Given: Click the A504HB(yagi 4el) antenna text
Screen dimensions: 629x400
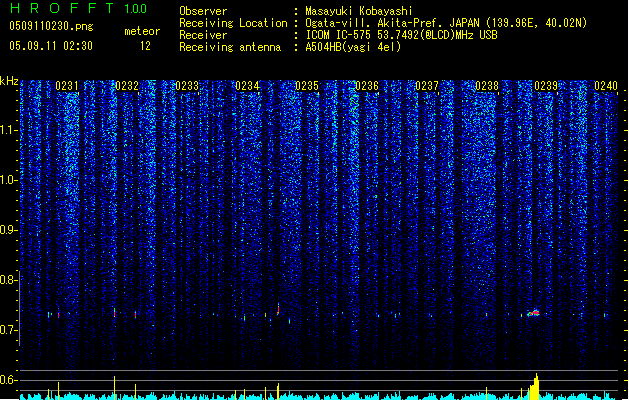Looking at the screenshot, I should point(353,47).
